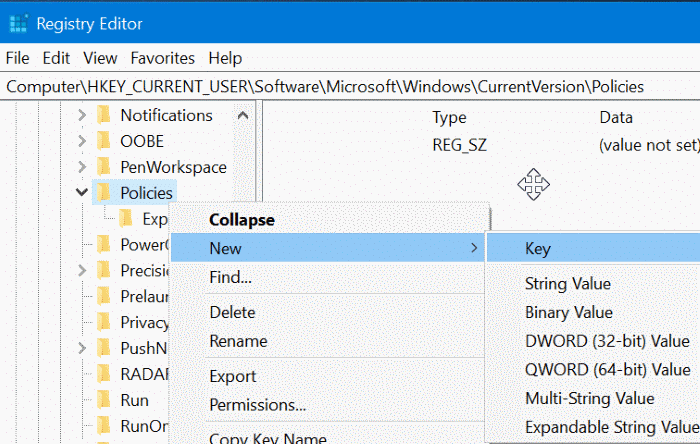
Task: Select the (value not set) data cell
Action: click(x=650, y=145)
